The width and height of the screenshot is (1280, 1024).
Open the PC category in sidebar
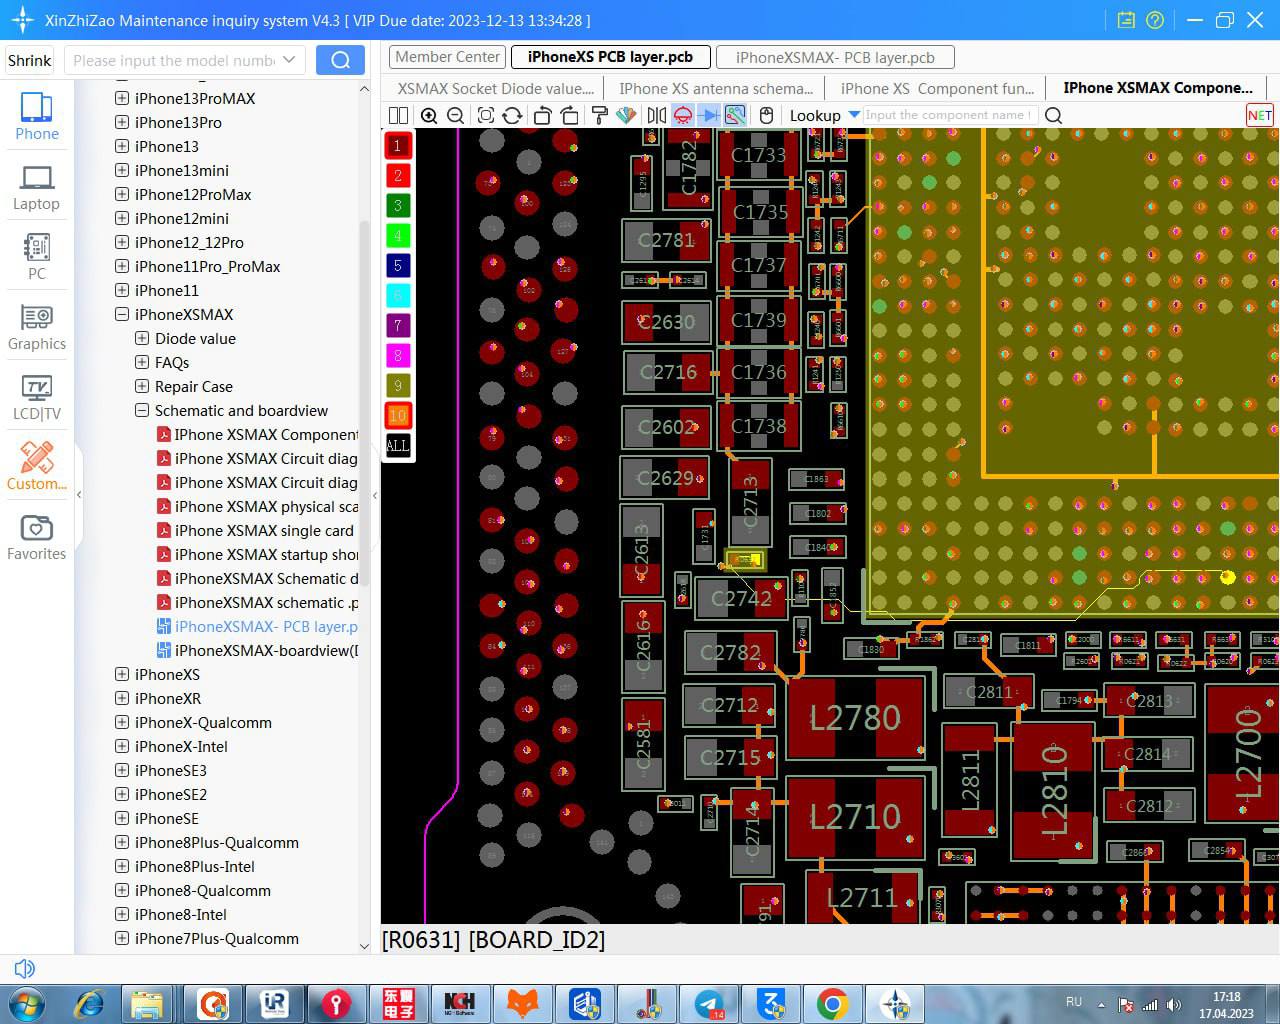[x=37, y=257]
